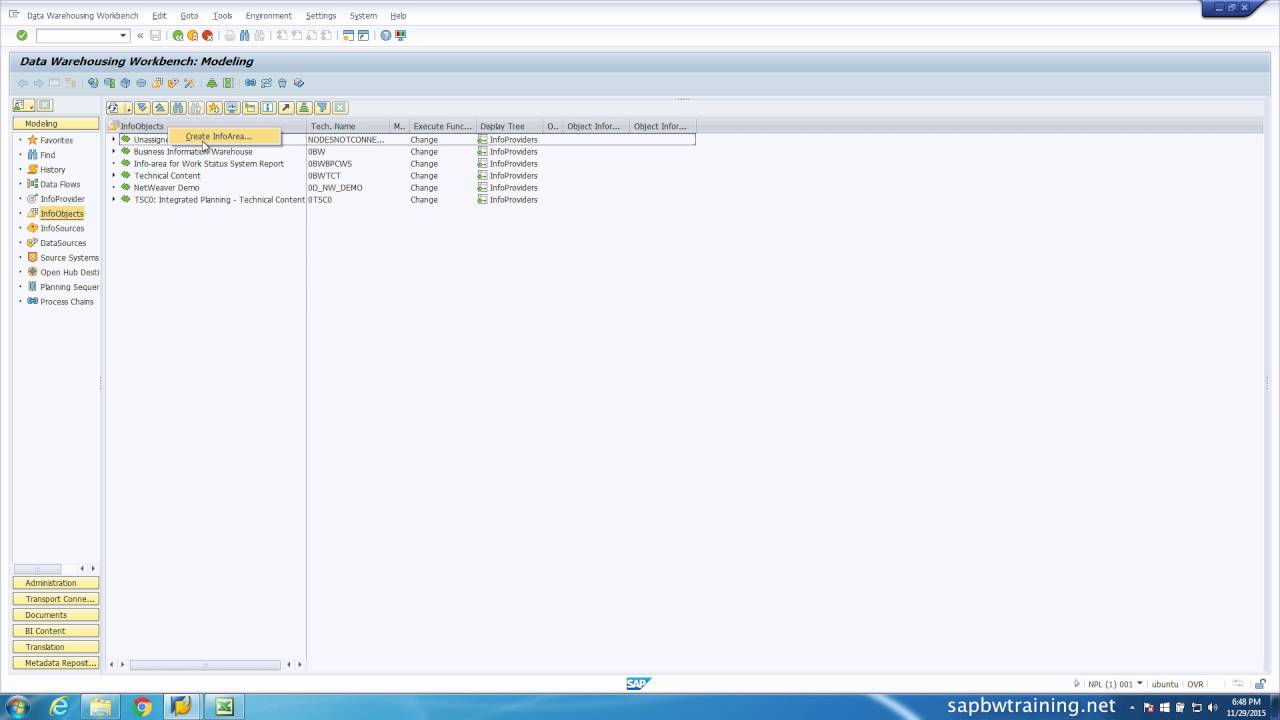The image size is (1280, 720).
Task: Click the Process Chain link icon in application toolbar
Action: click(250, 83)
